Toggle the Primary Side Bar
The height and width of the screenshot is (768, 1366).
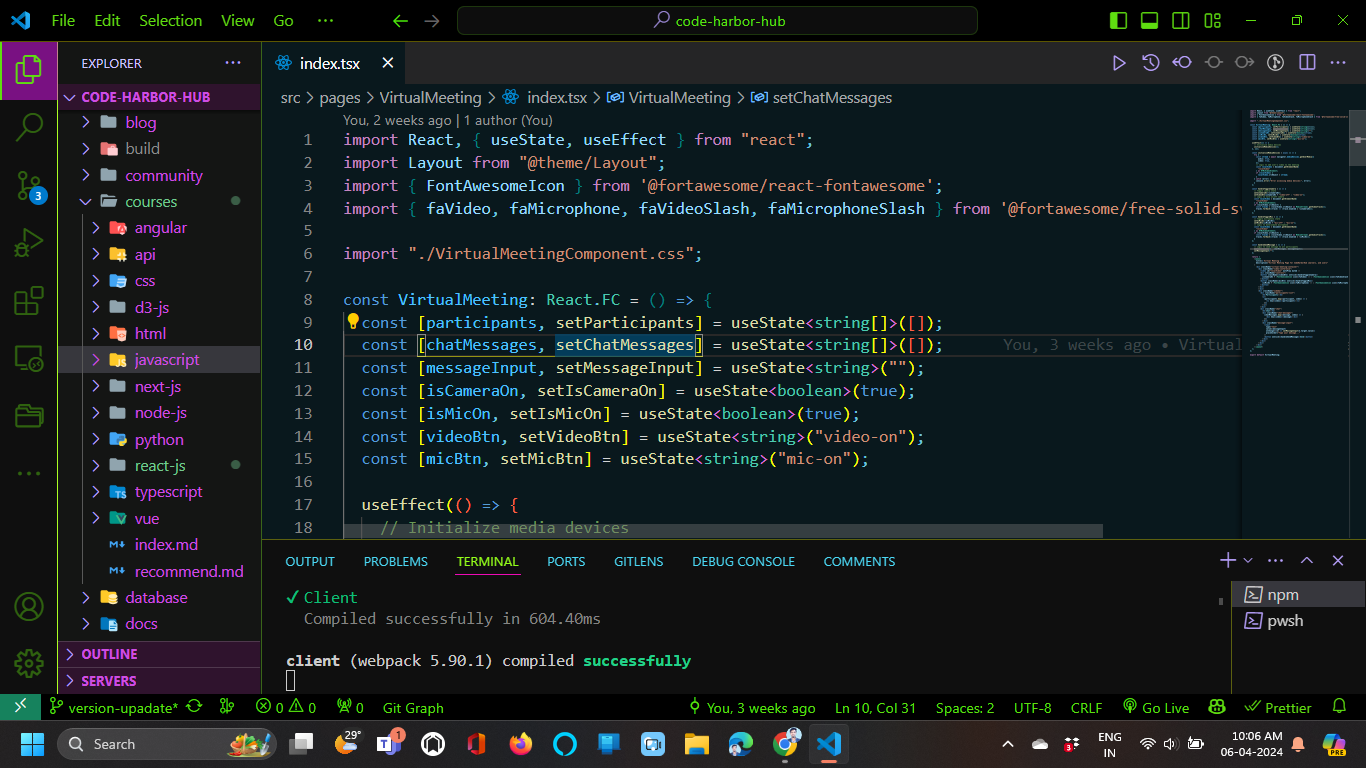click(x=1118, y=20)
